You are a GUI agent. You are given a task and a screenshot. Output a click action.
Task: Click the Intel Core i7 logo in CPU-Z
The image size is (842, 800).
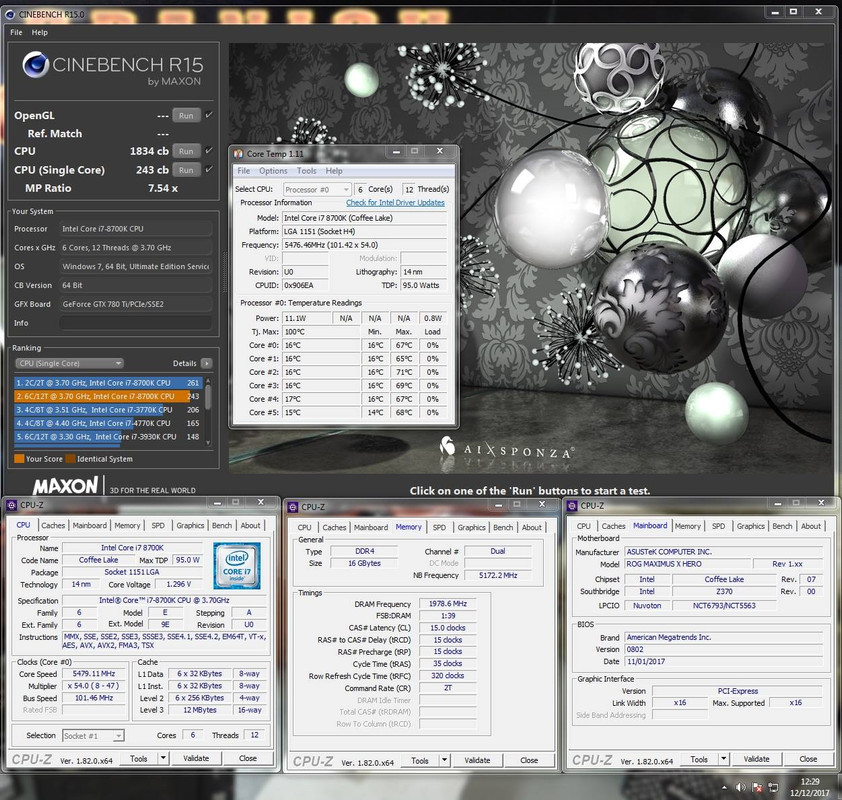point(236,565)
